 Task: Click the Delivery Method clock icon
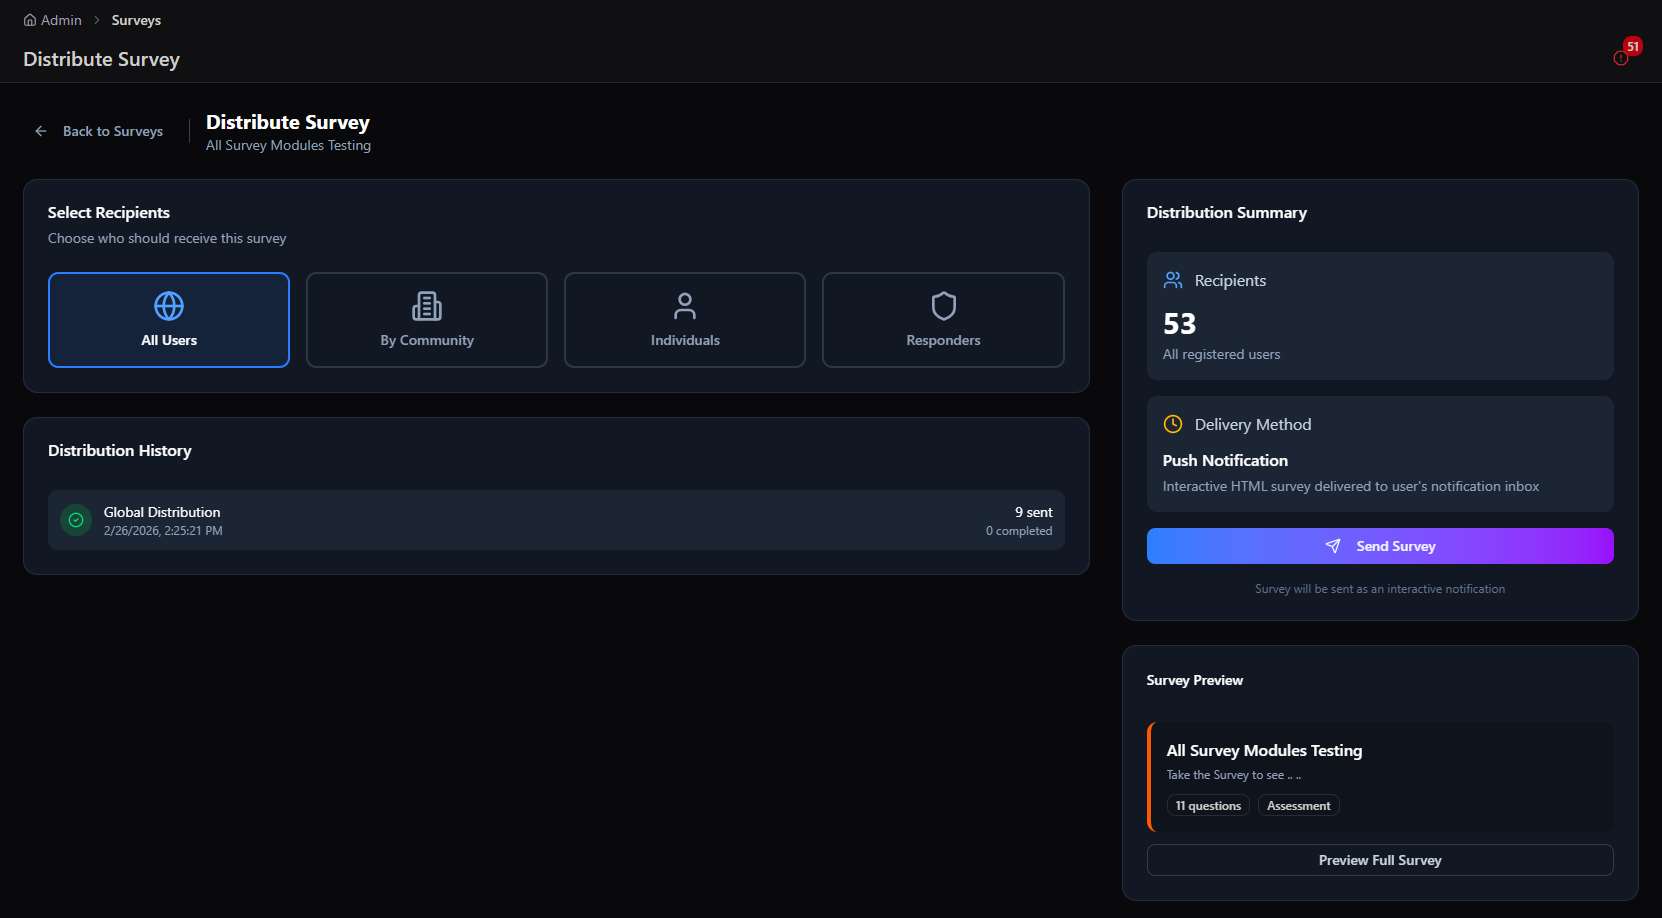(x=1173, y=424)
